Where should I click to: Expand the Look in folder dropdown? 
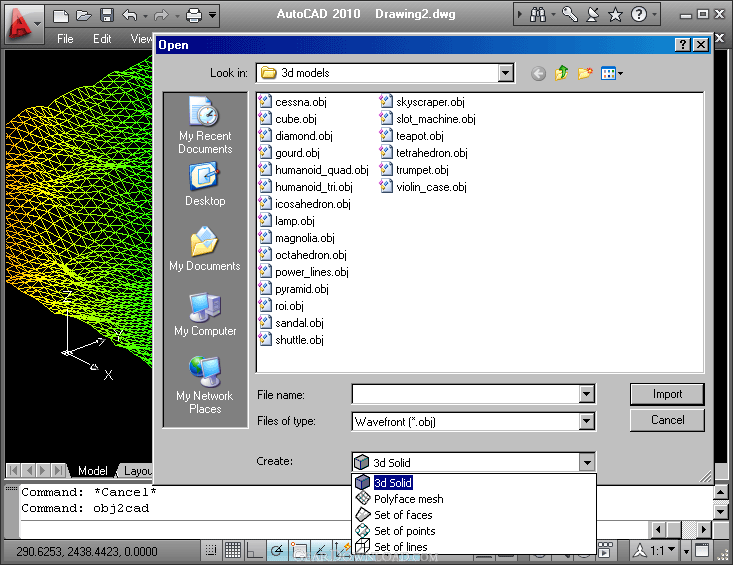click(505, 73)
